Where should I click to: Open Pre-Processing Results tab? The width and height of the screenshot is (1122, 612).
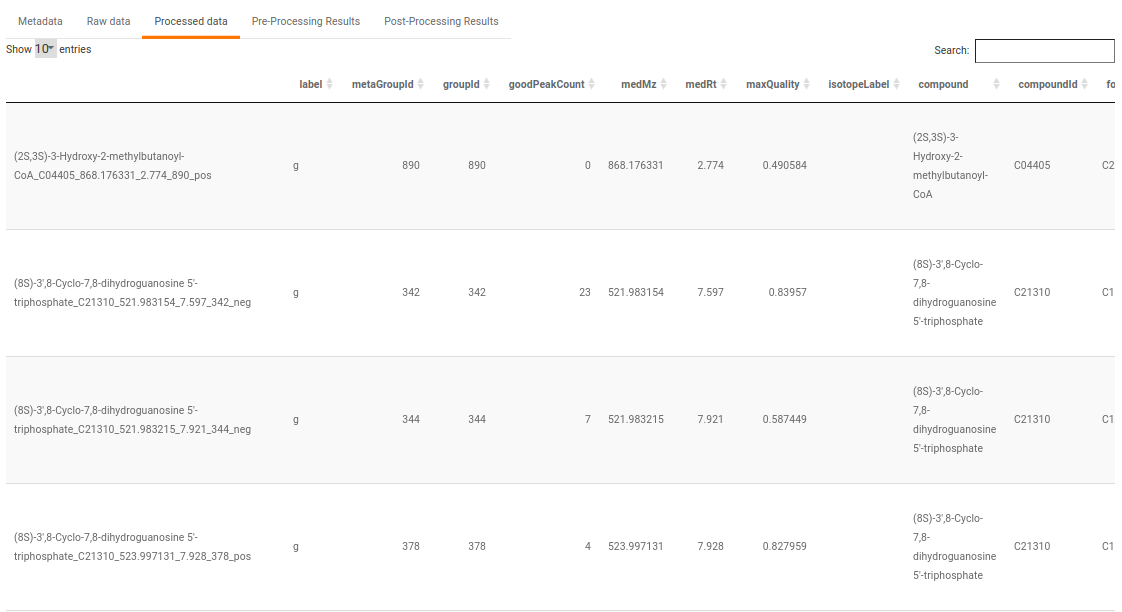[306, 21]
